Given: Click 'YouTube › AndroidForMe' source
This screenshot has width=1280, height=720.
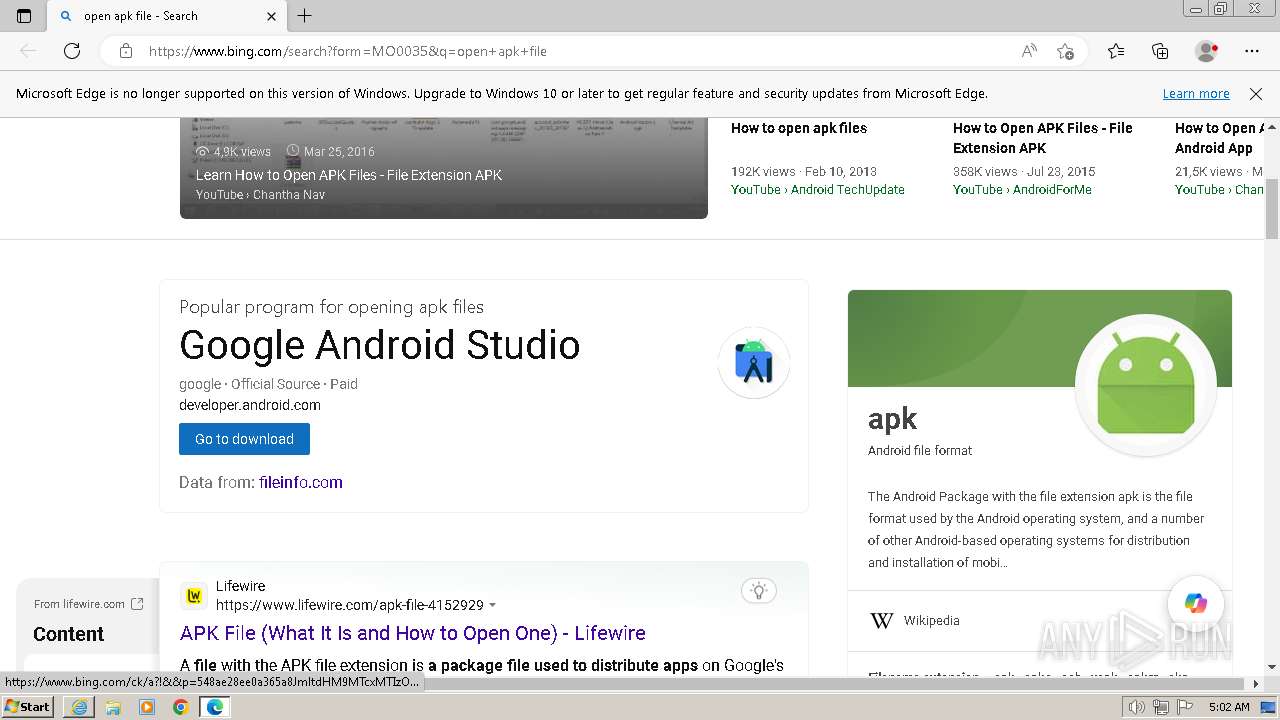Looking at the screenshot, I should pos(1022,190).
